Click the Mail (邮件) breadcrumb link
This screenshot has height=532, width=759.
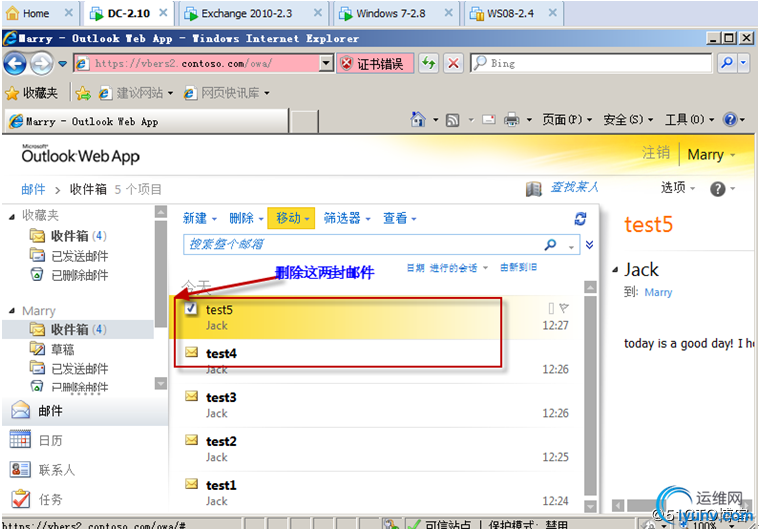pyautogui.click(x=33, y=189)
